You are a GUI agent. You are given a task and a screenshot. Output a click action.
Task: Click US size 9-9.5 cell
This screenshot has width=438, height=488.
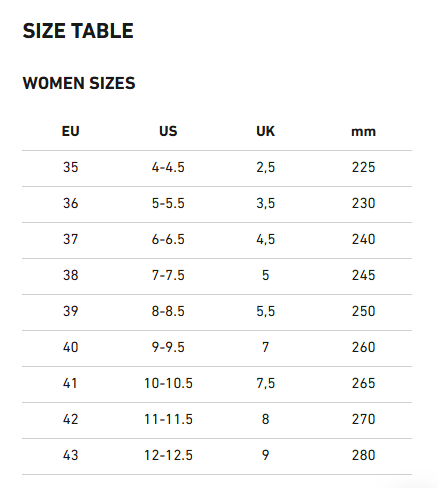point(168,347)
